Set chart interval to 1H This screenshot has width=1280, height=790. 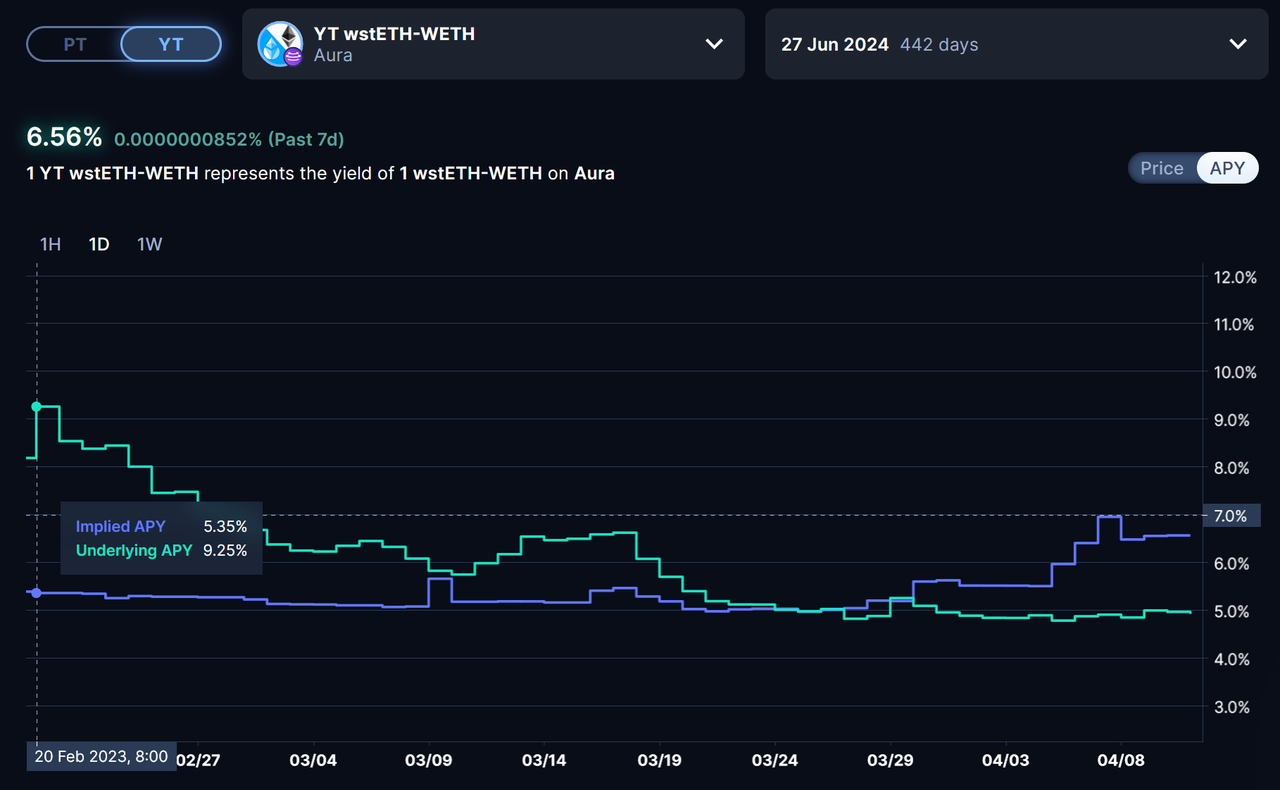(50, 244)
